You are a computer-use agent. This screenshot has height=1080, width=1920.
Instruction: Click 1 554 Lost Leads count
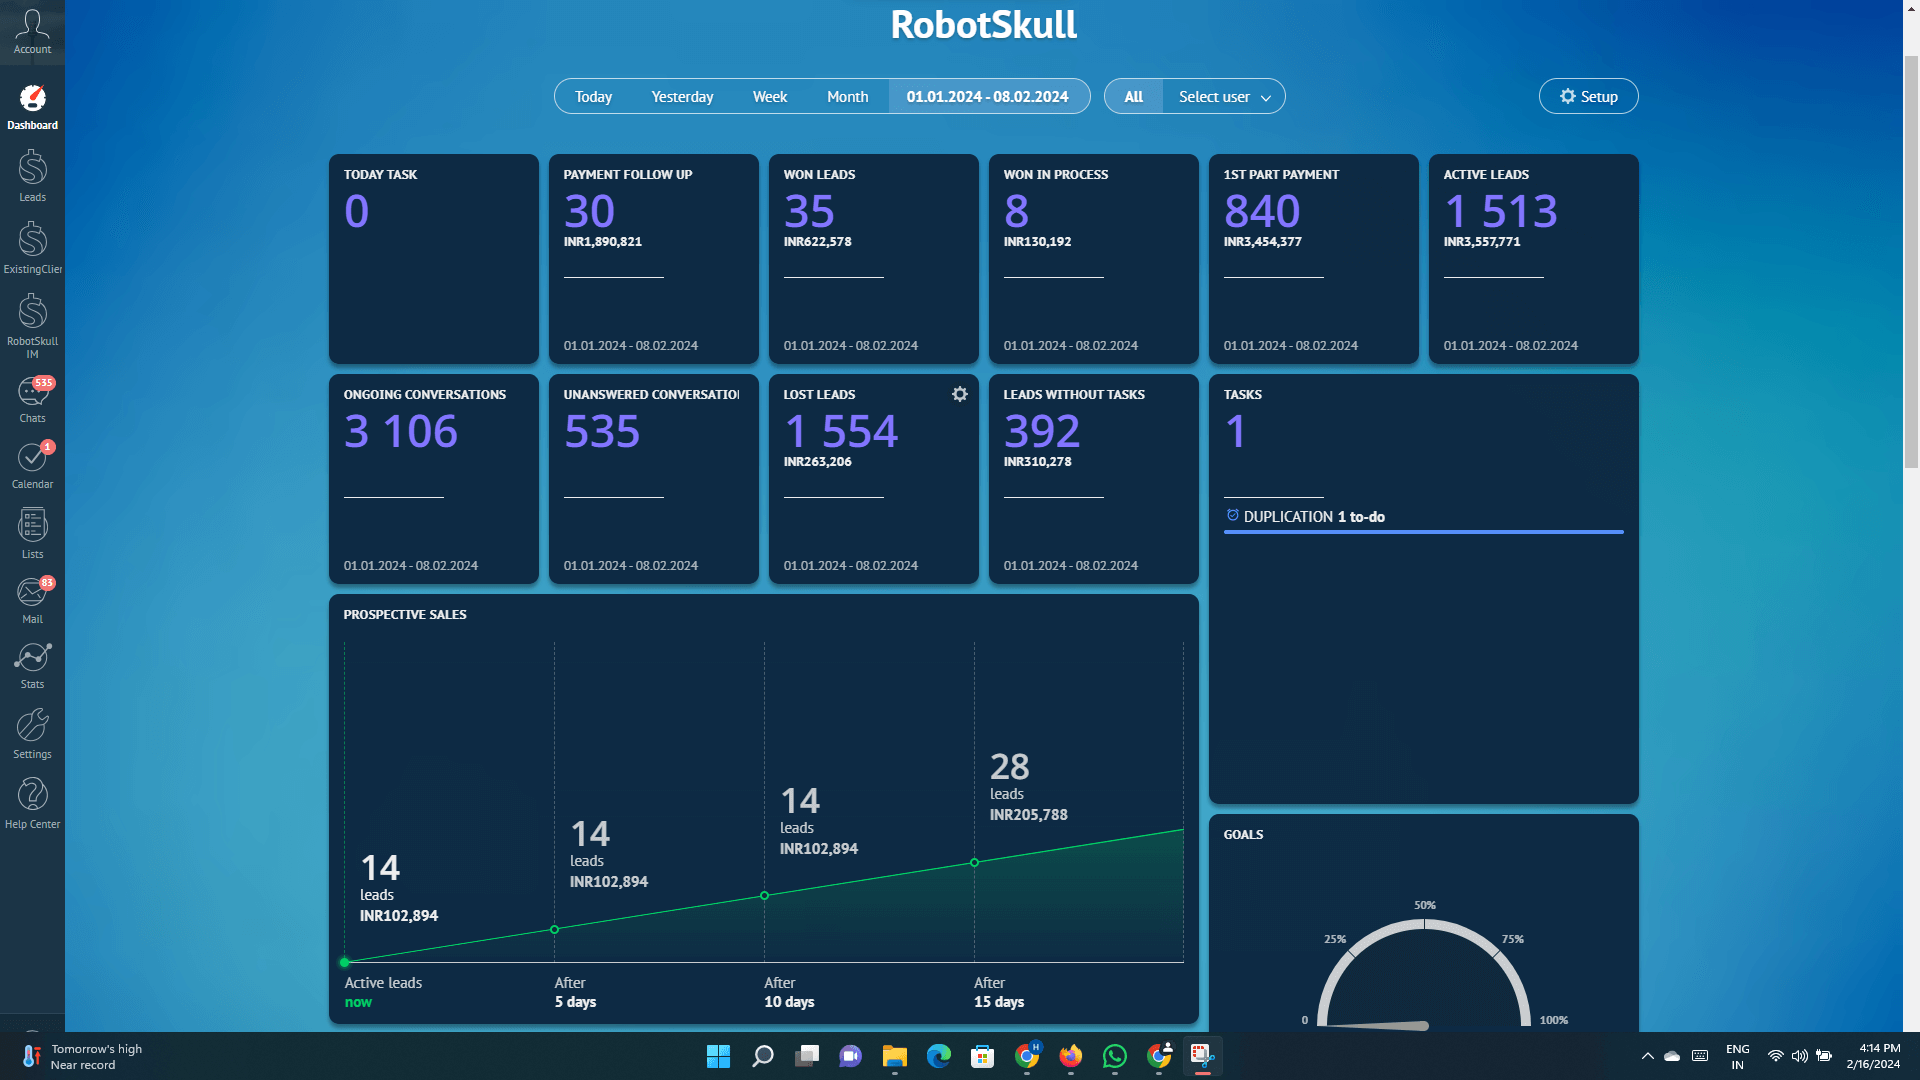pos(841,431)
